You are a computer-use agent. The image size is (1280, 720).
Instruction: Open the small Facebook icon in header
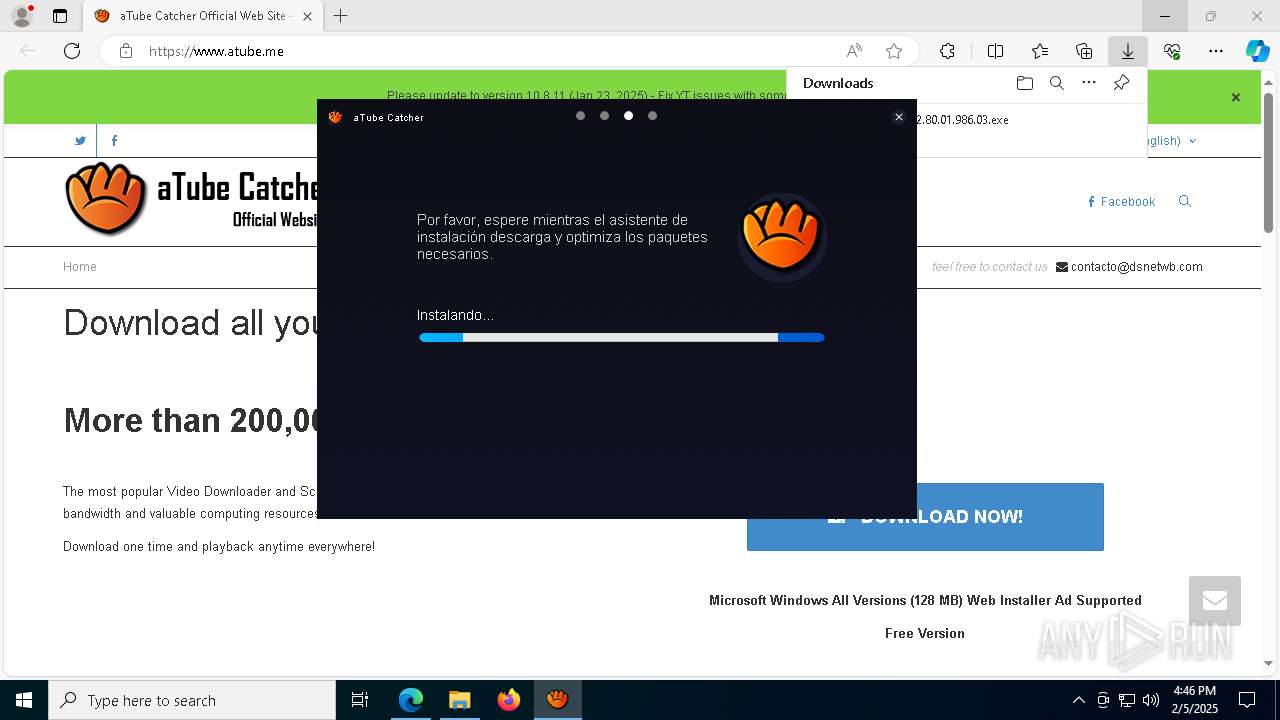pos(114,141)
